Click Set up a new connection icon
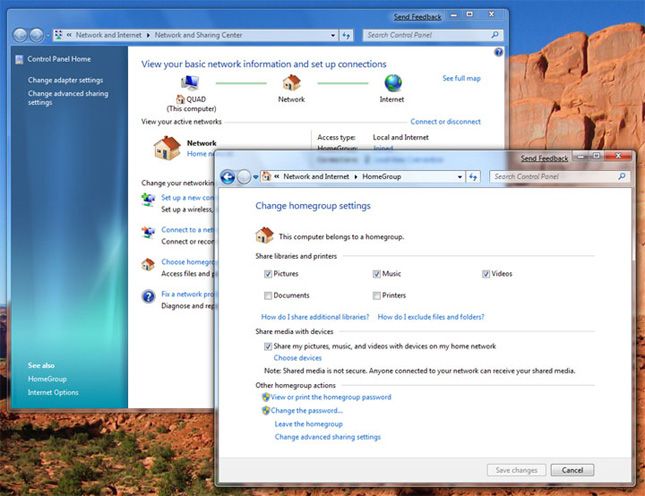The image size is (645, 496). pos(148,199)
